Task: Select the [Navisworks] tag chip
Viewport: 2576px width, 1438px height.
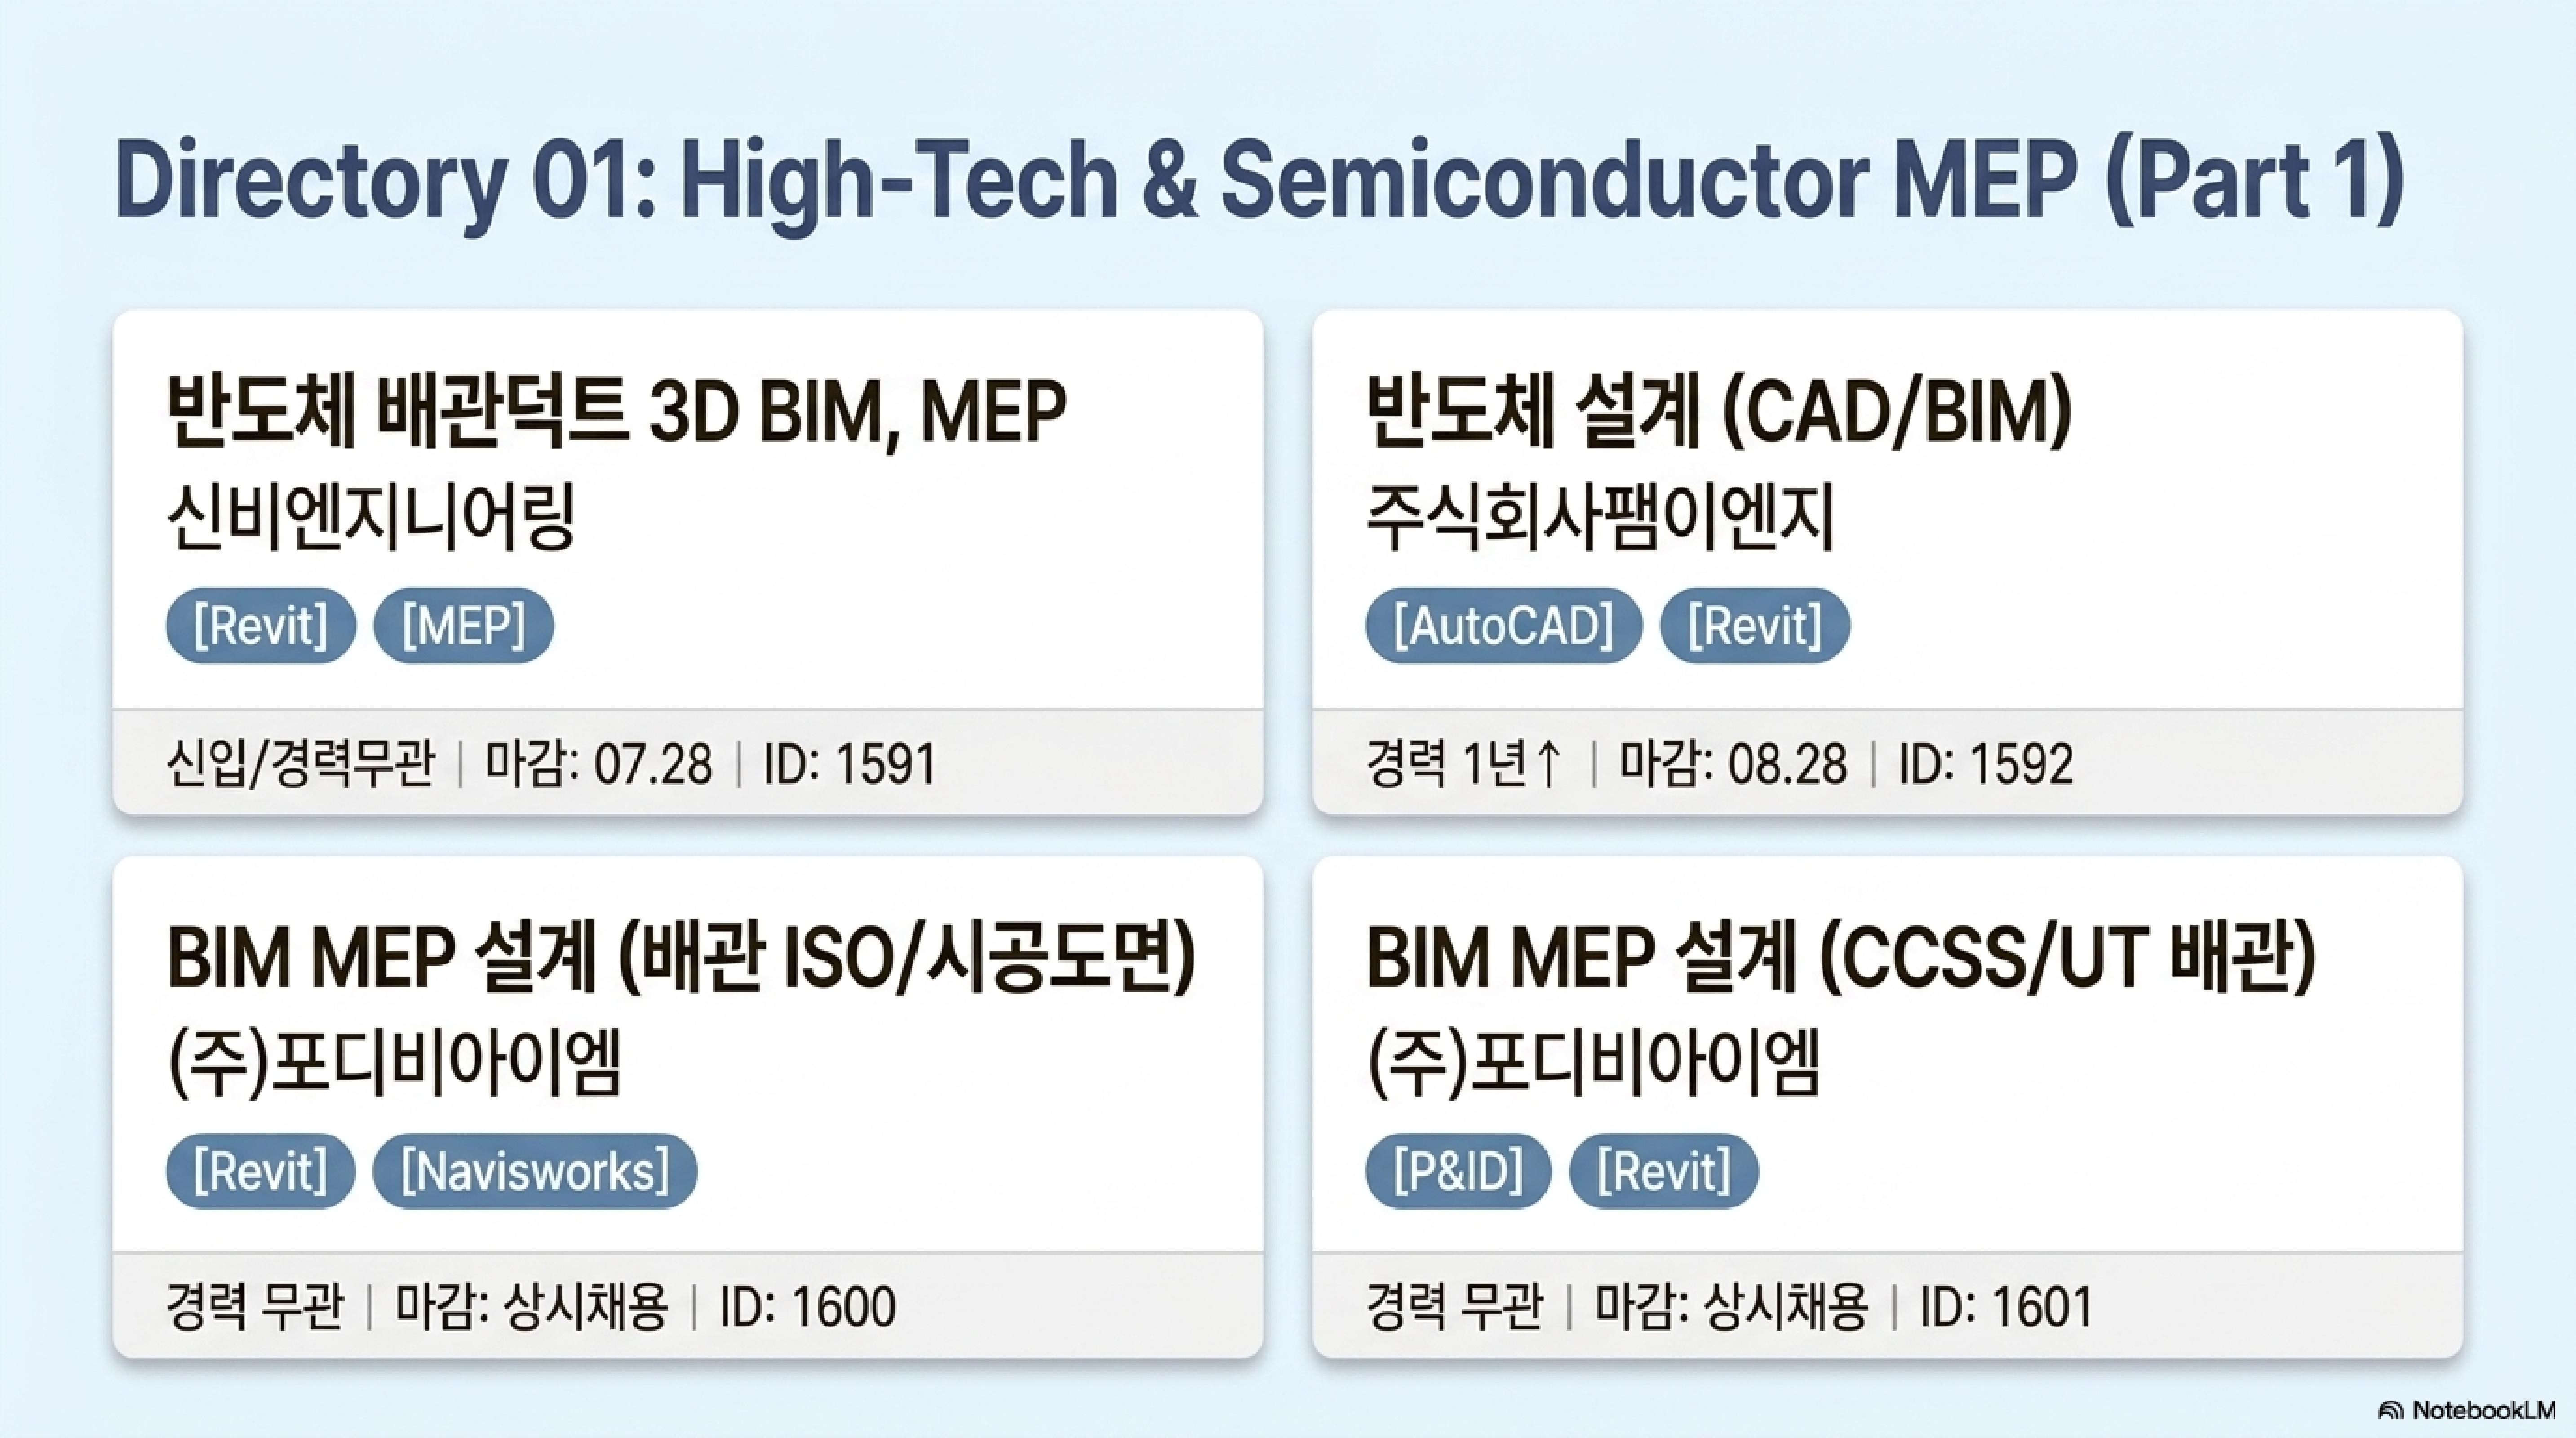Action: pos(535,1171)
